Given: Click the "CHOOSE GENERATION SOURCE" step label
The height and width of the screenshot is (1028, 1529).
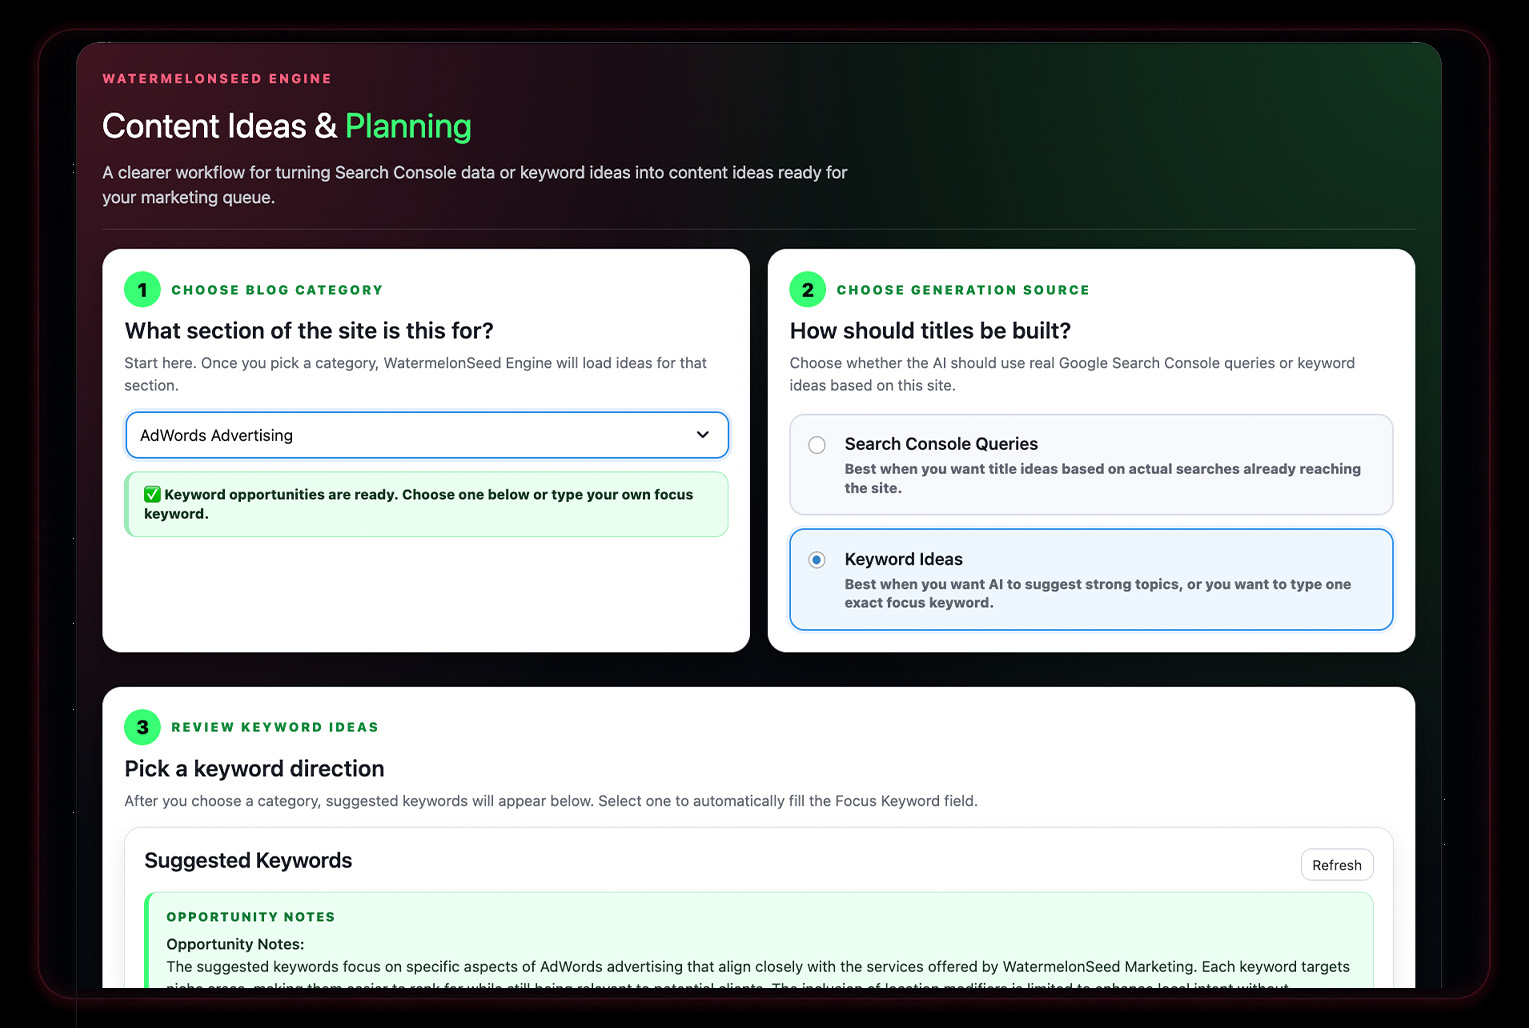Looking at the screenshot, I should (x=963, y=290).
